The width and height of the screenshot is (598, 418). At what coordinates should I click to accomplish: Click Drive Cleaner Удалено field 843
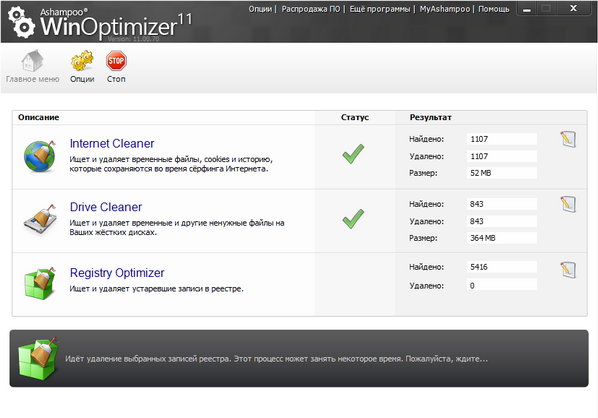click(502, 221)
